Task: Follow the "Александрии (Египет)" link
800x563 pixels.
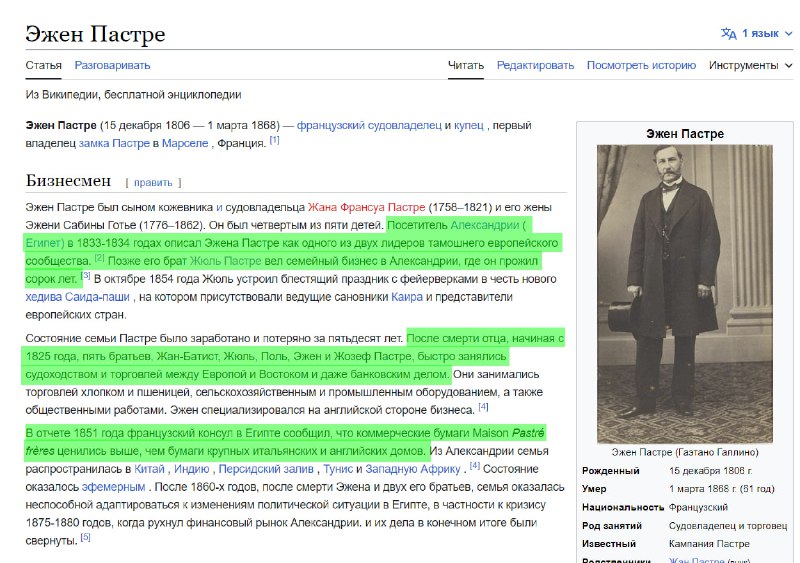Action: [488, 225]
